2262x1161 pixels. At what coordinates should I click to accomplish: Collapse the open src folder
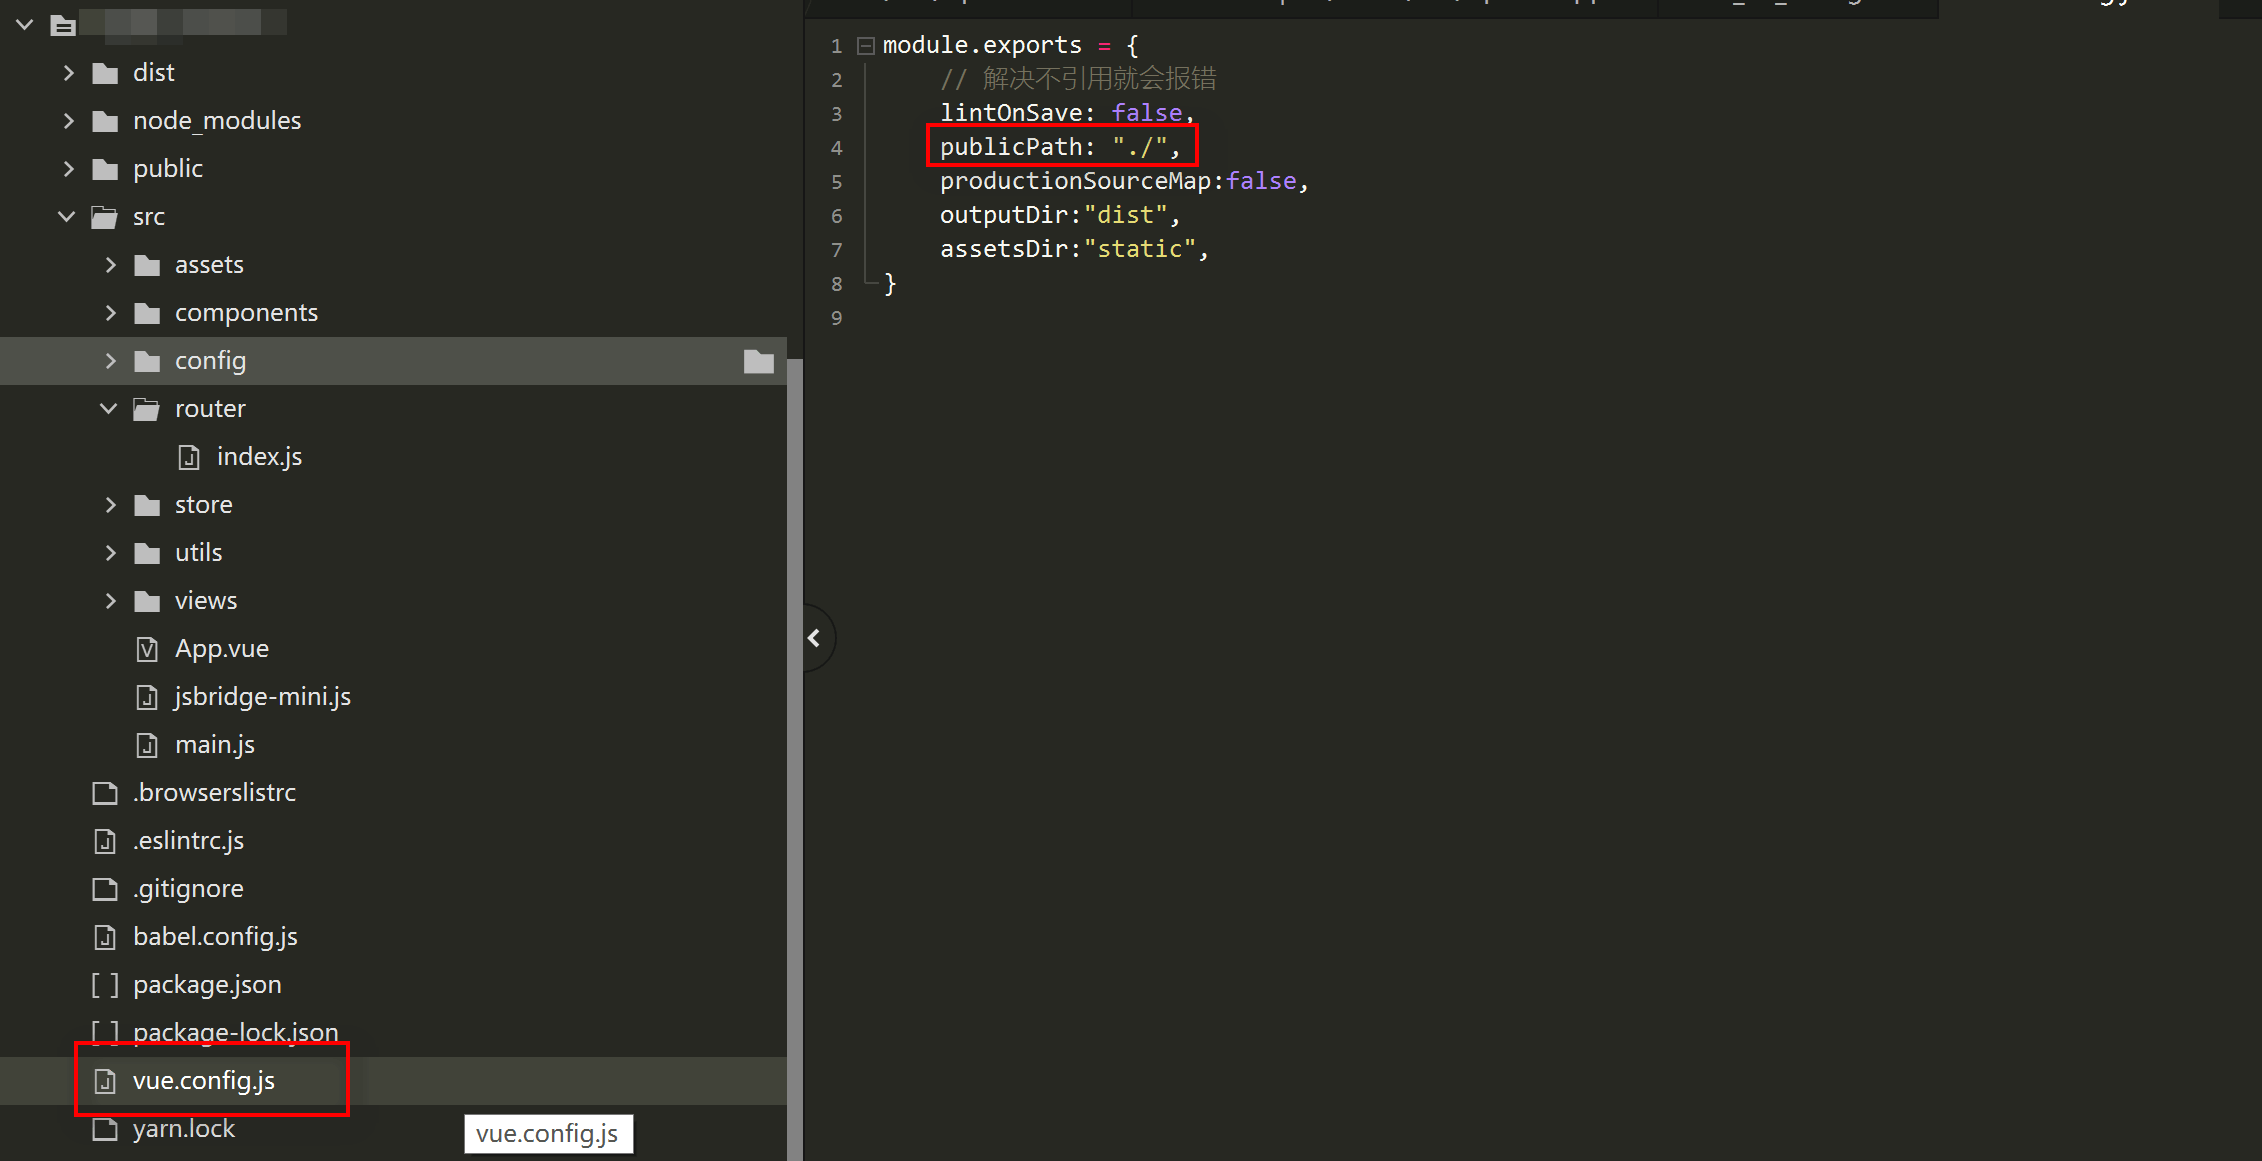(x=66, y=216)
